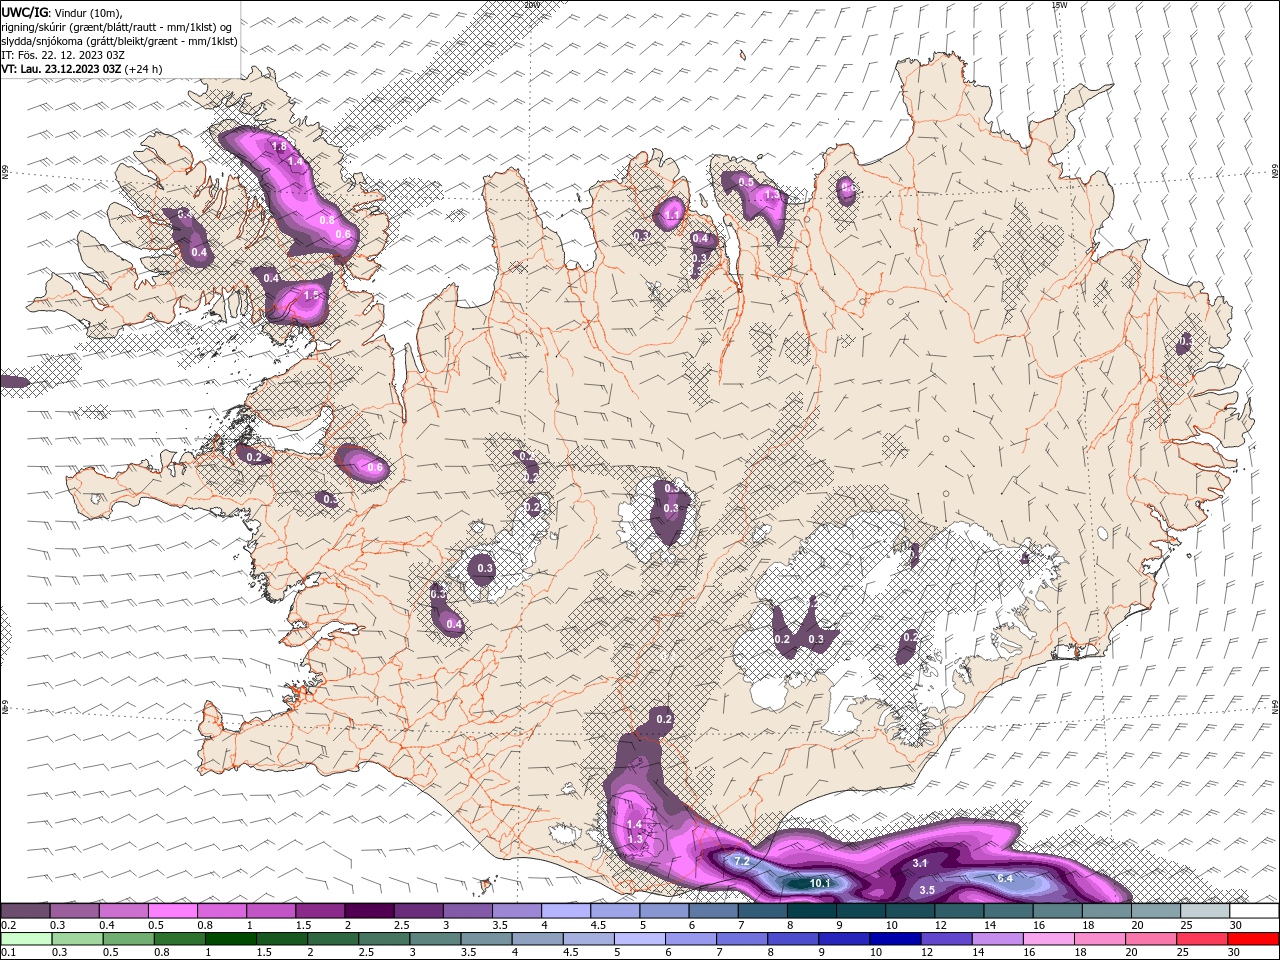
Task: Select the lower-row bright red swatch labeled 30
Action: [1254, 939]
